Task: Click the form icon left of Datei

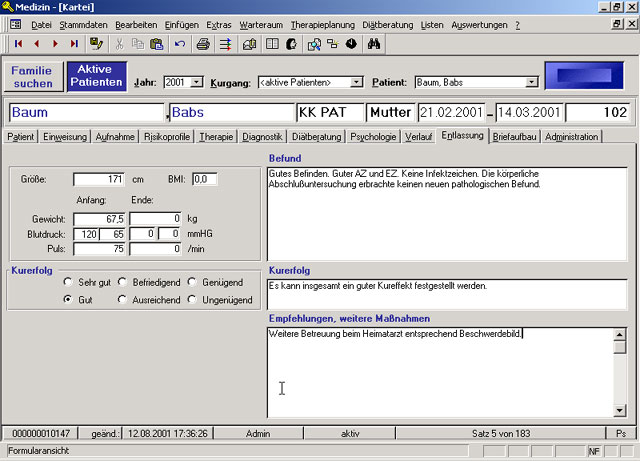Action: point(16,24)
